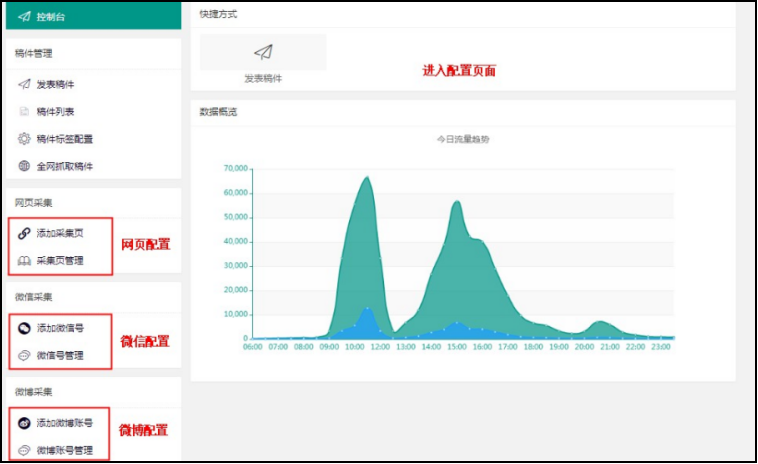
Task: Click the 采集页管理 book icon
Action: pyautogui.click(x=24, y=261)
